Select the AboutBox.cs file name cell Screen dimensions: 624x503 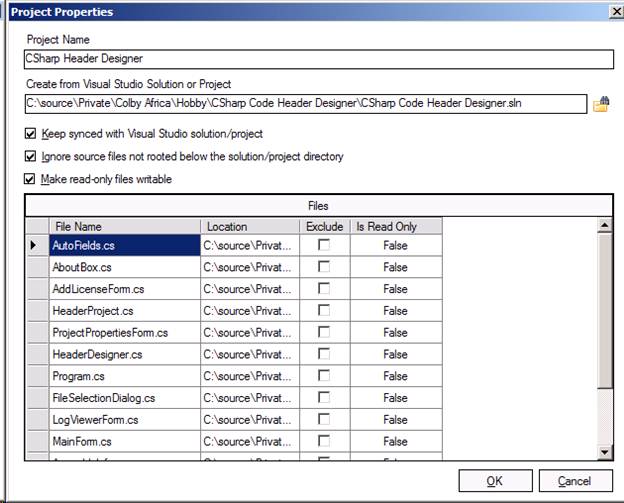pos(125,267)
